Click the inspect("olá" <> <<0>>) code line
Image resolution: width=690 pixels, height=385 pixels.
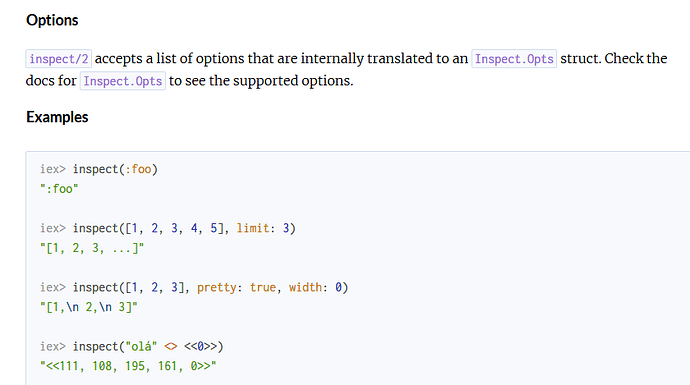tap(132, 346)
